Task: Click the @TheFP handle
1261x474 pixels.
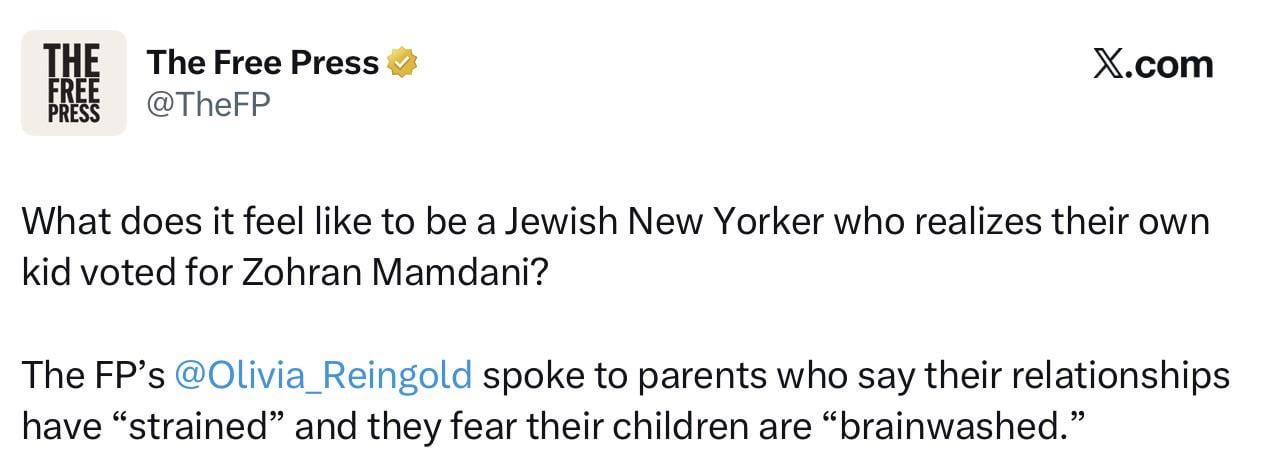Action: pyautogui.click(x=208, y=103)
